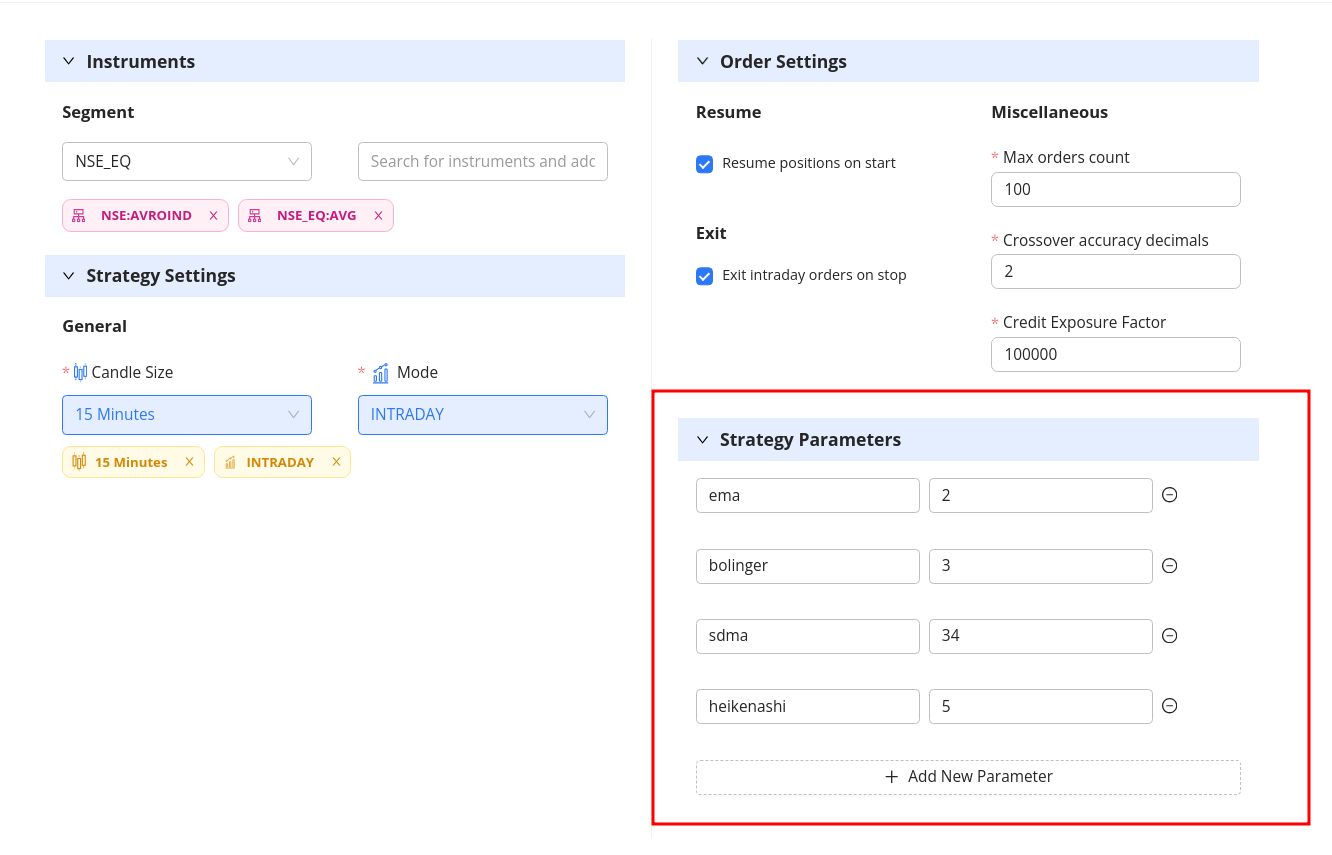
Task: Click the General heading
Action: click(x=94, y=326)
